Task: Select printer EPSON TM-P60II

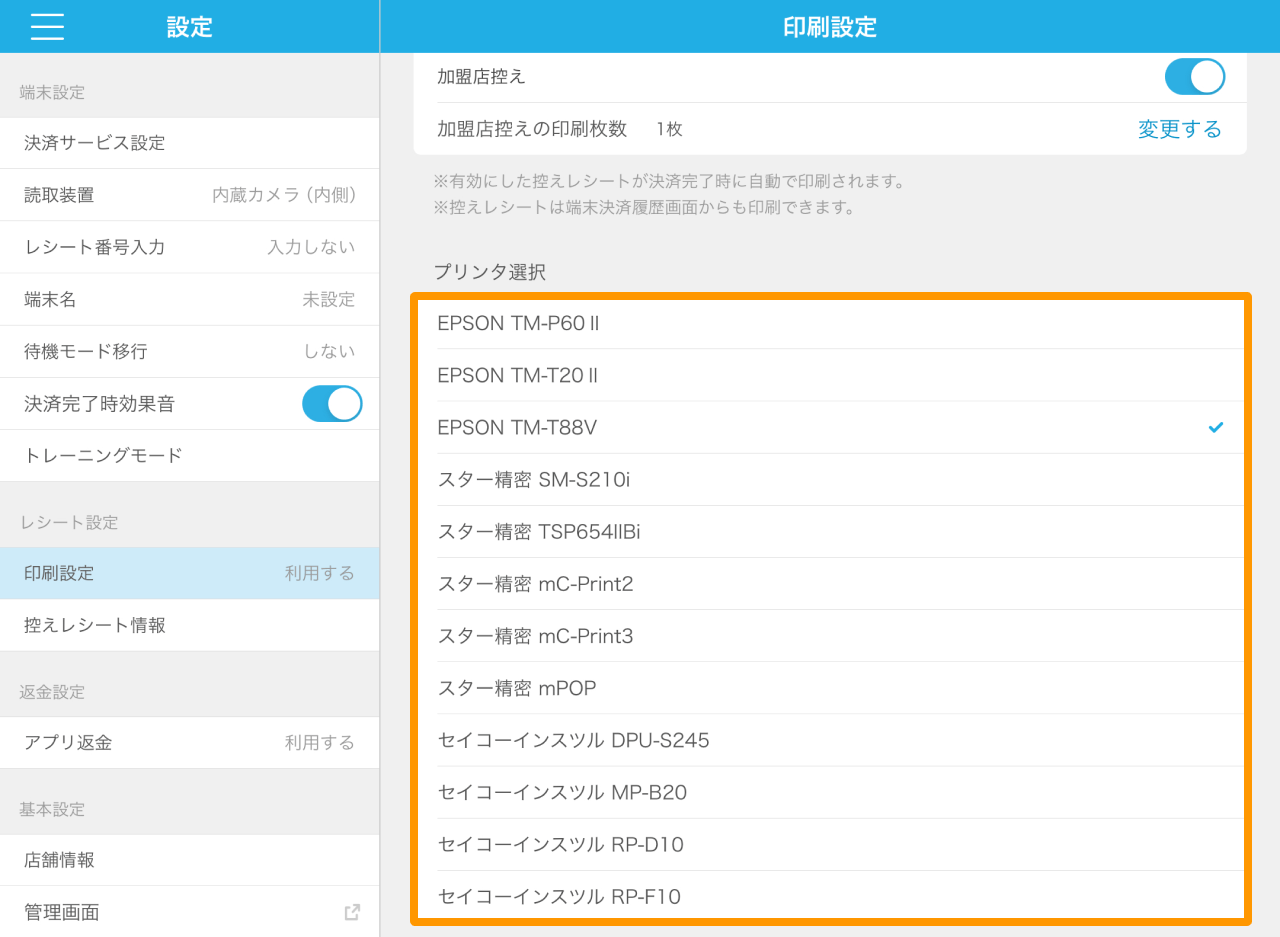Action: [830, 323]
